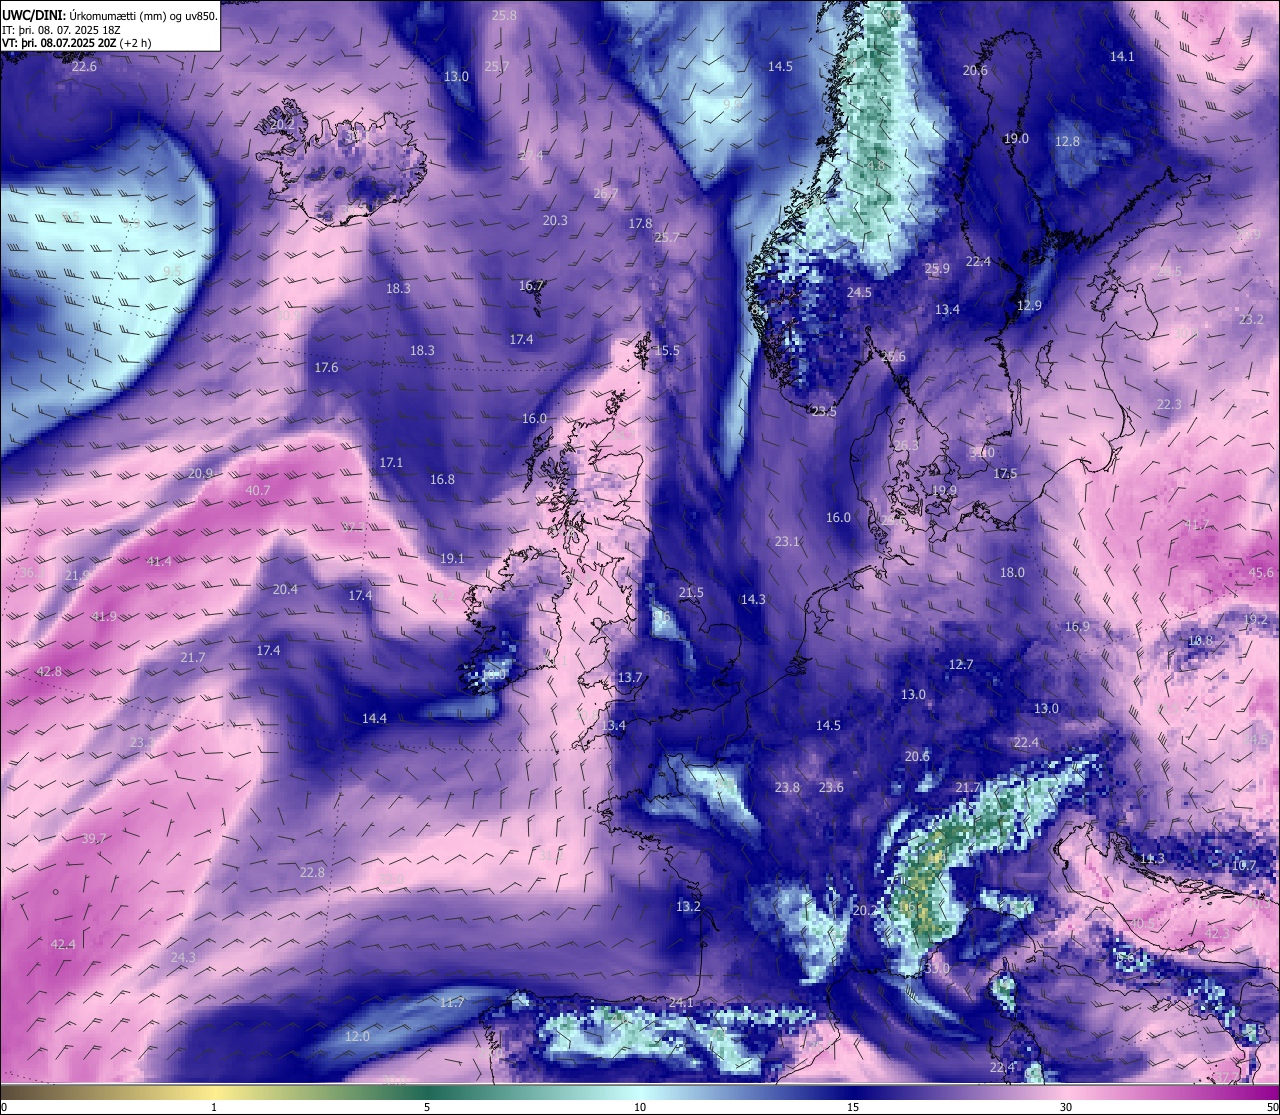The width and height of the screenshot is (1280, 1115).
Task: Click the 14.4 value south of Ireland
Action: pos(374,719)
